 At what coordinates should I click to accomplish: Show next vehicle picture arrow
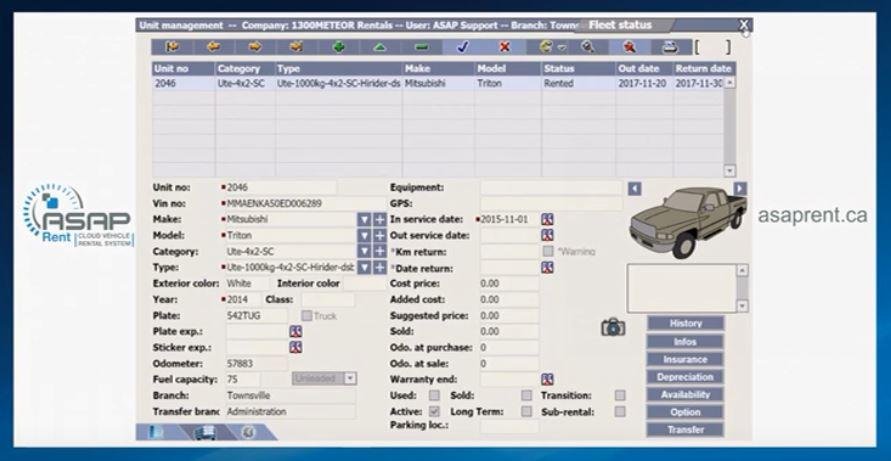click(x=739, y=189)
